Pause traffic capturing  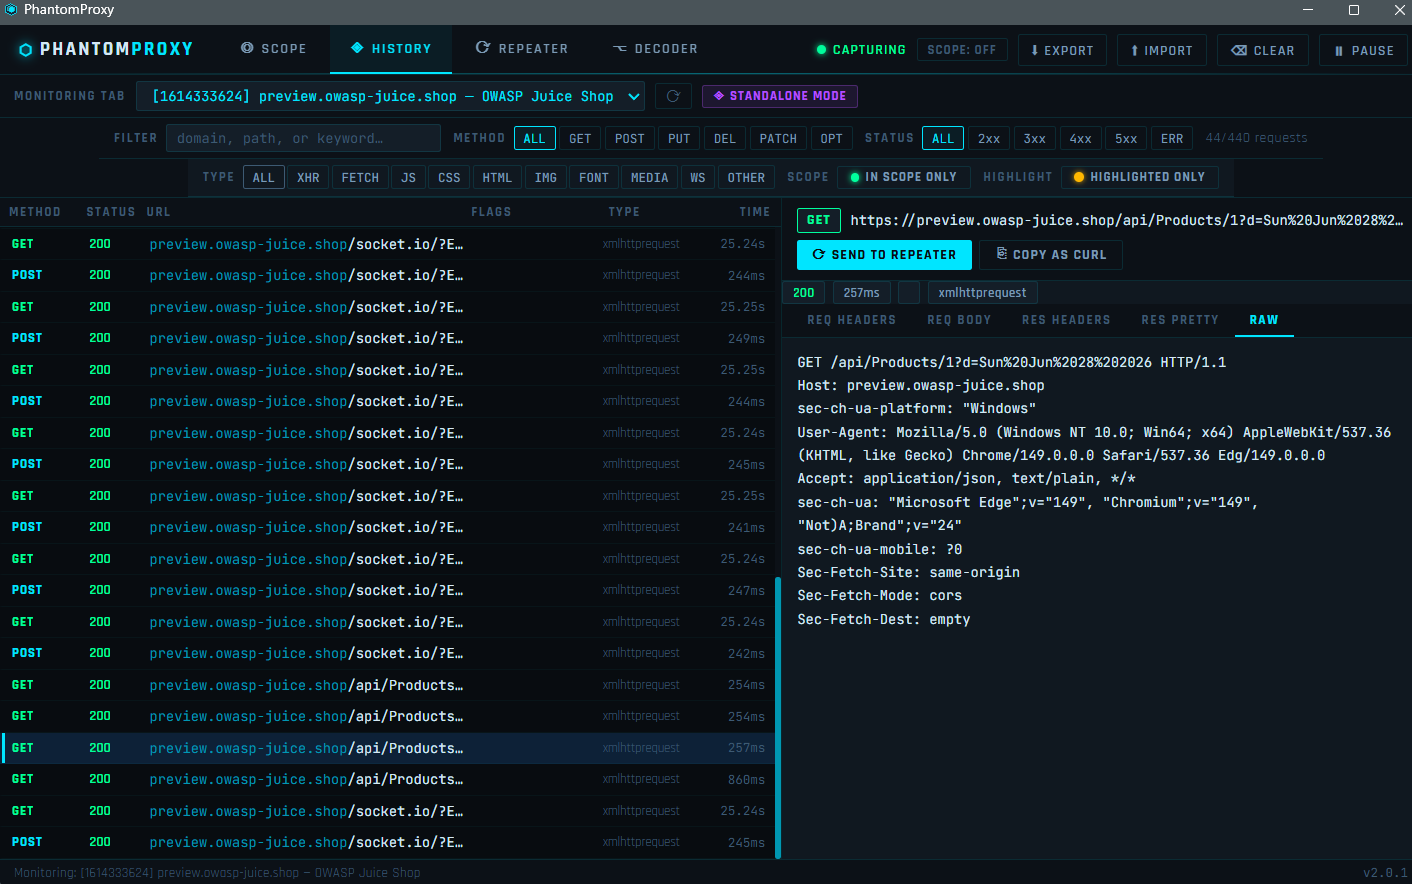1364,50
